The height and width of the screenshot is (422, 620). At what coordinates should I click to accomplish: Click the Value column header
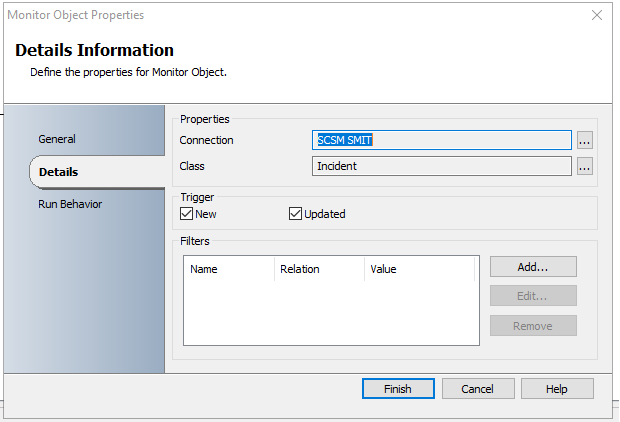point(420,269)
